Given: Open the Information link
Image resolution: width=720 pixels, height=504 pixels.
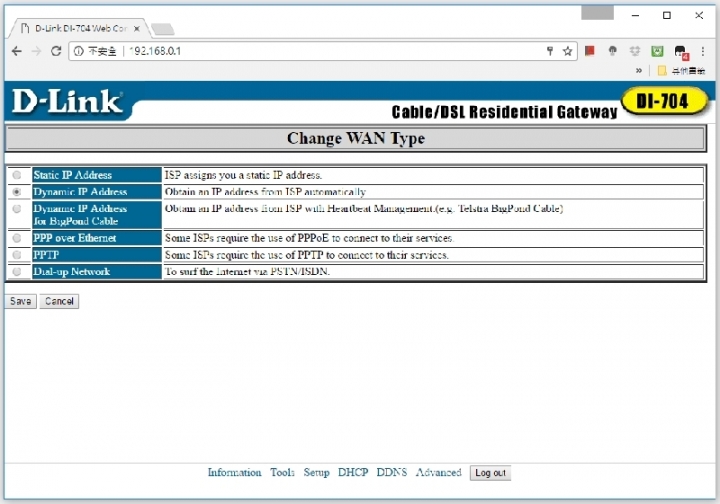Looking at the screenshot, I should tap(234, 472).
